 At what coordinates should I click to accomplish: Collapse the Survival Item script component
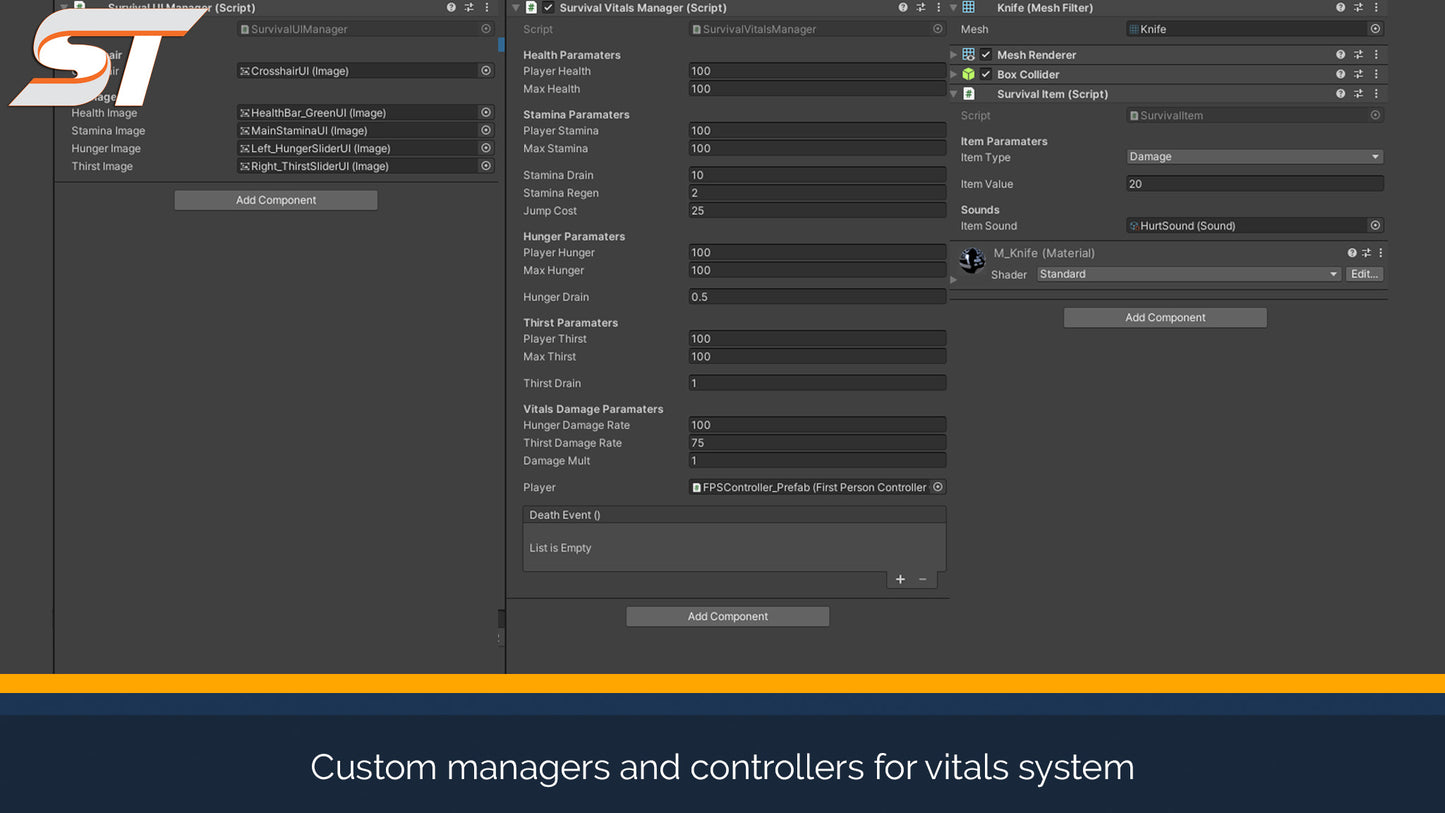tap(953, 93)
